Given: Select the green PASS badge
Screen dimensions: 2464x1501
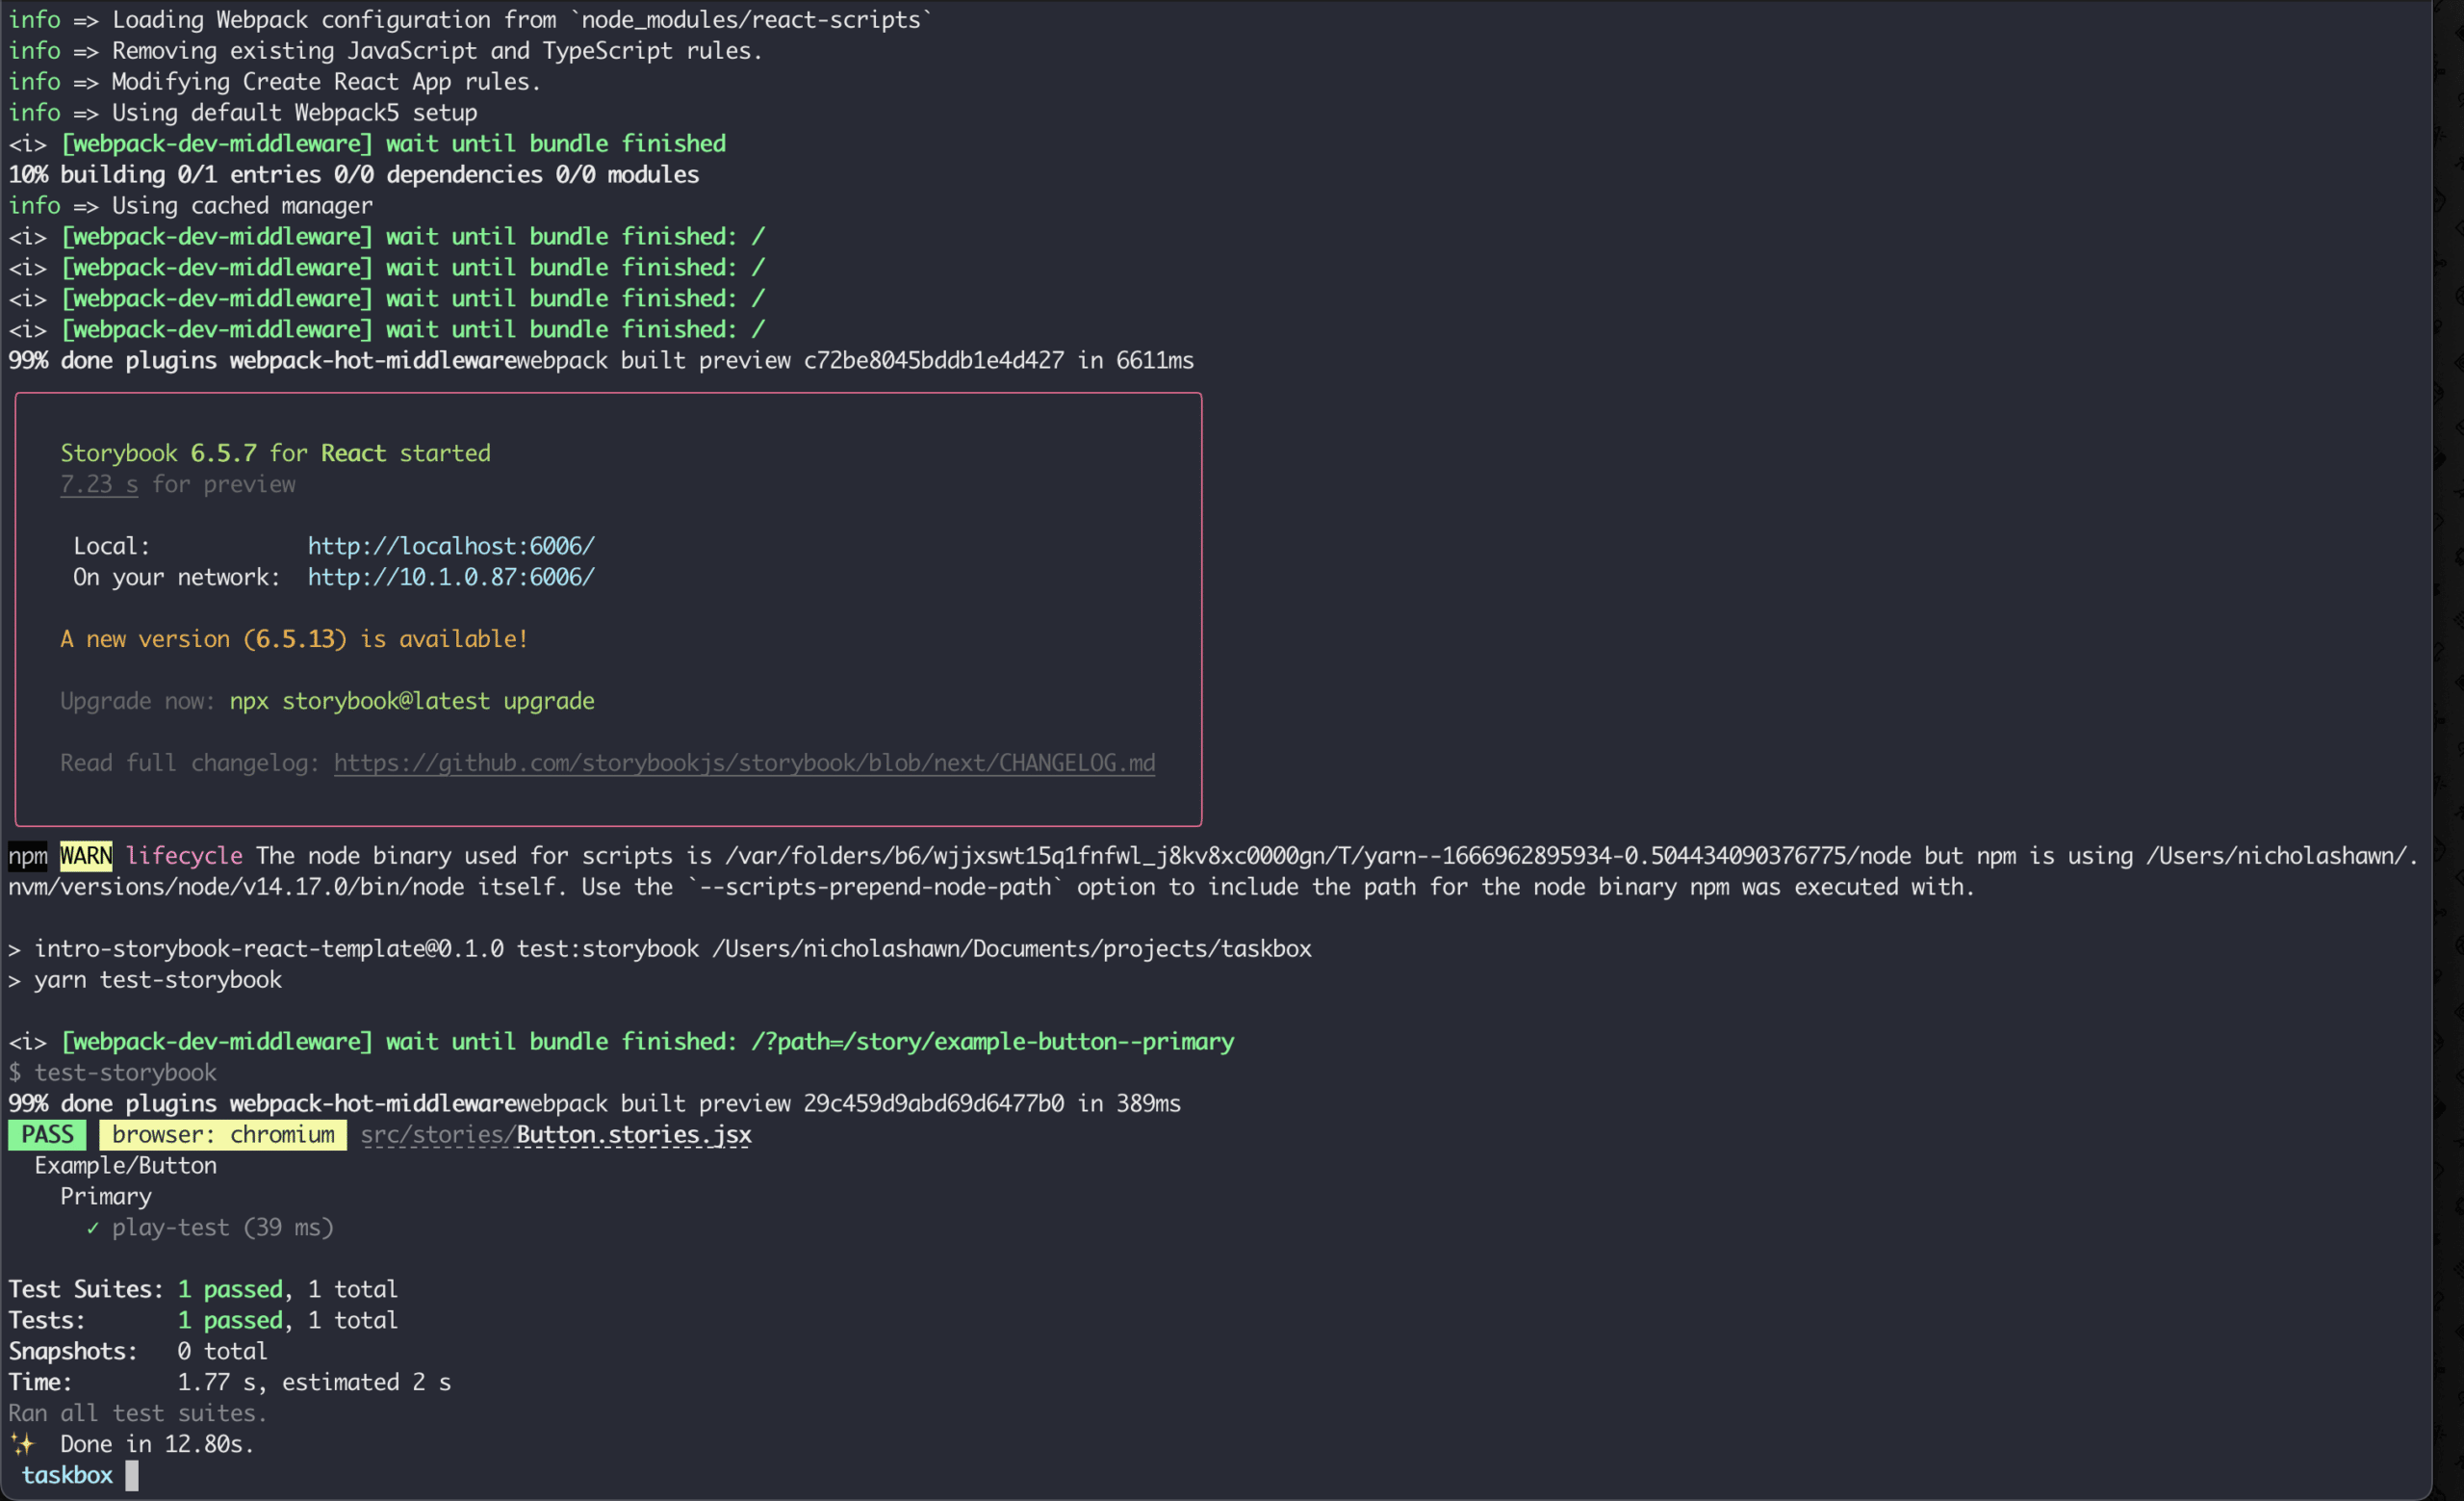Looking at the screenshot, I should pyautogui.click(x=46, y=1134).
